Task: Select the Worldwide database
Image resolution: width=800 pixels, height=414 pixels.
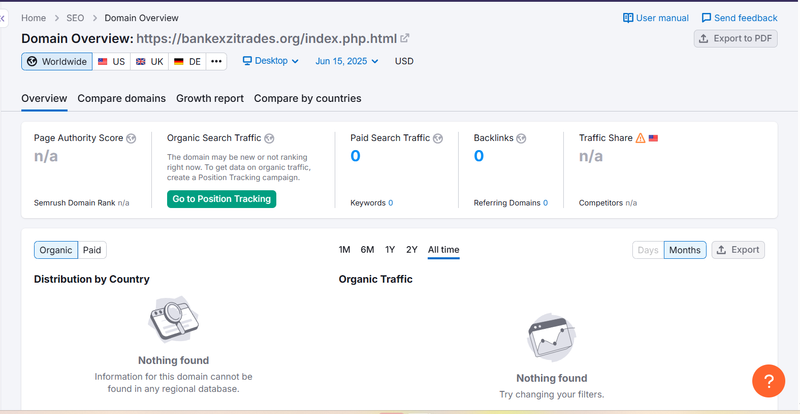Action: coord(57,61)
